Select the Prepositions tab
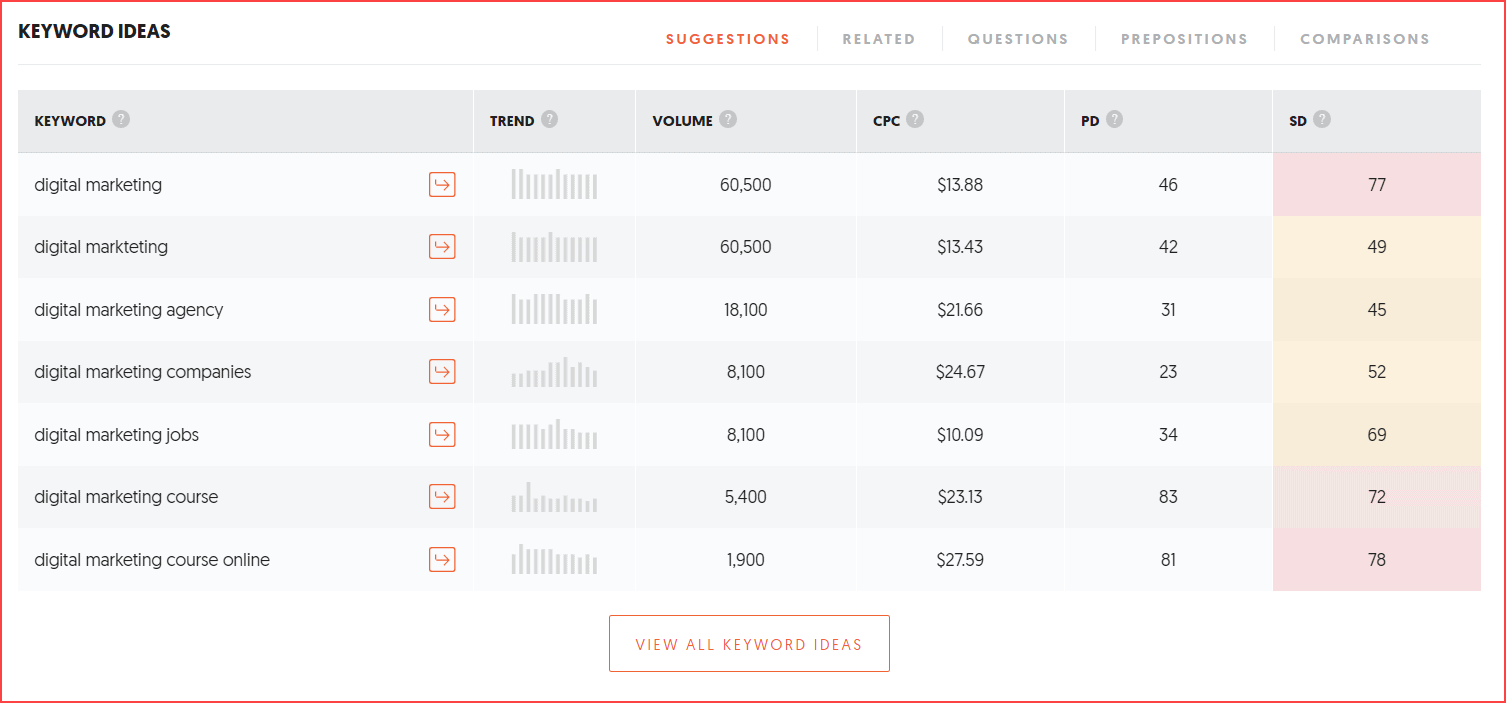 [1184, 39]
